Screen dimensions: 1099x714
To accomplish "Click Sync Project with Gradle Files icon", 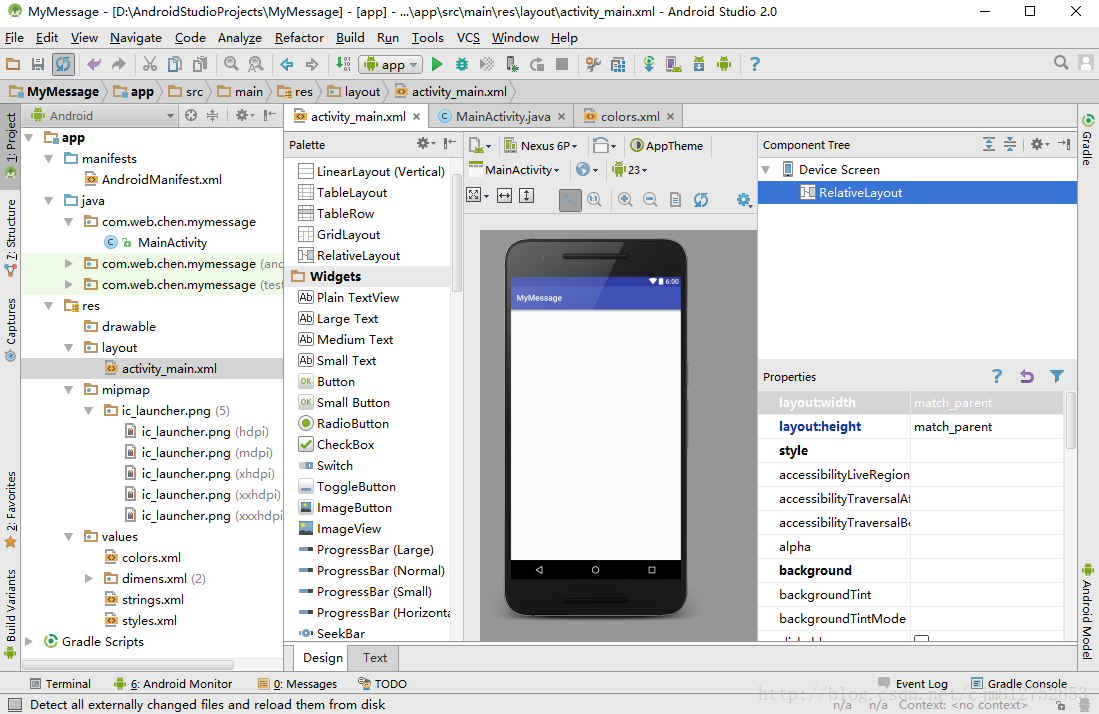I will 649,64.
